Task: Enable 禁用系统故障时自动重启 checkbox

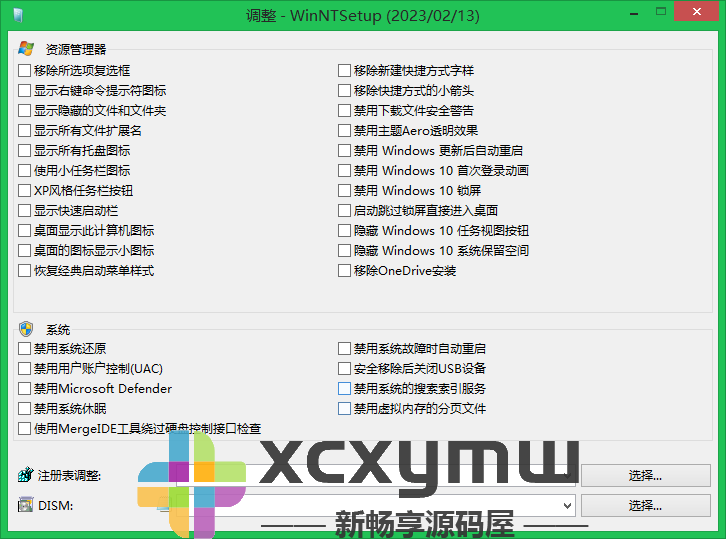Action: (x=344, y=348)
